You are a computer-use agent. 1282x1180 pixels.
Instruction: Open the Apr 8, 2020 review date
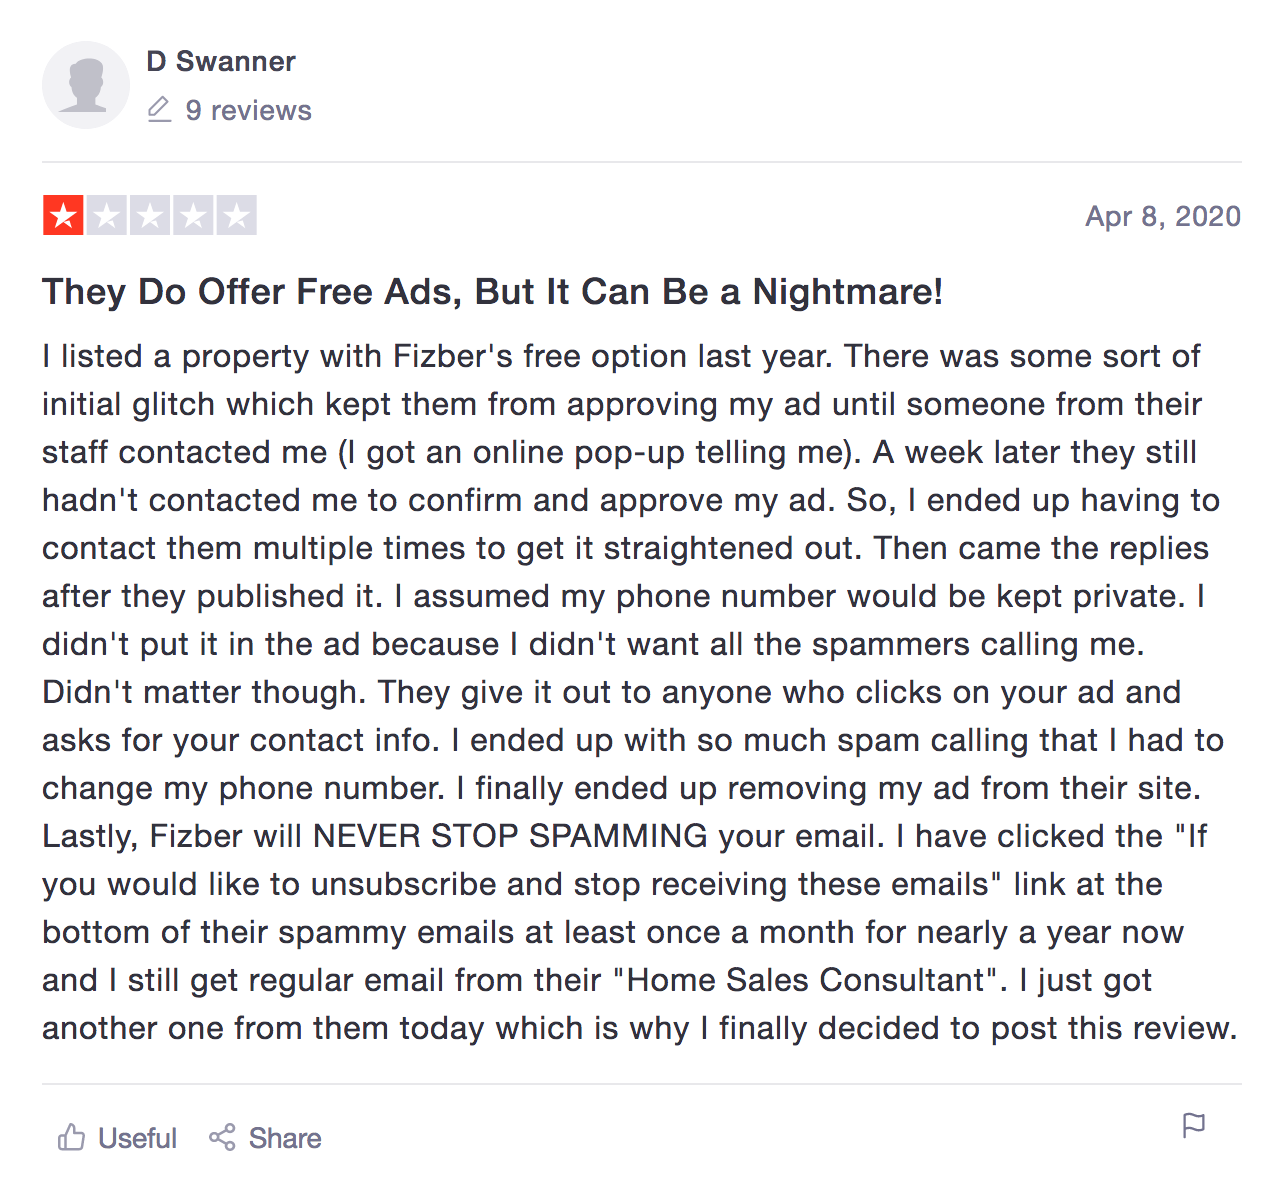pyautogui.click(x=1163, y=216)
